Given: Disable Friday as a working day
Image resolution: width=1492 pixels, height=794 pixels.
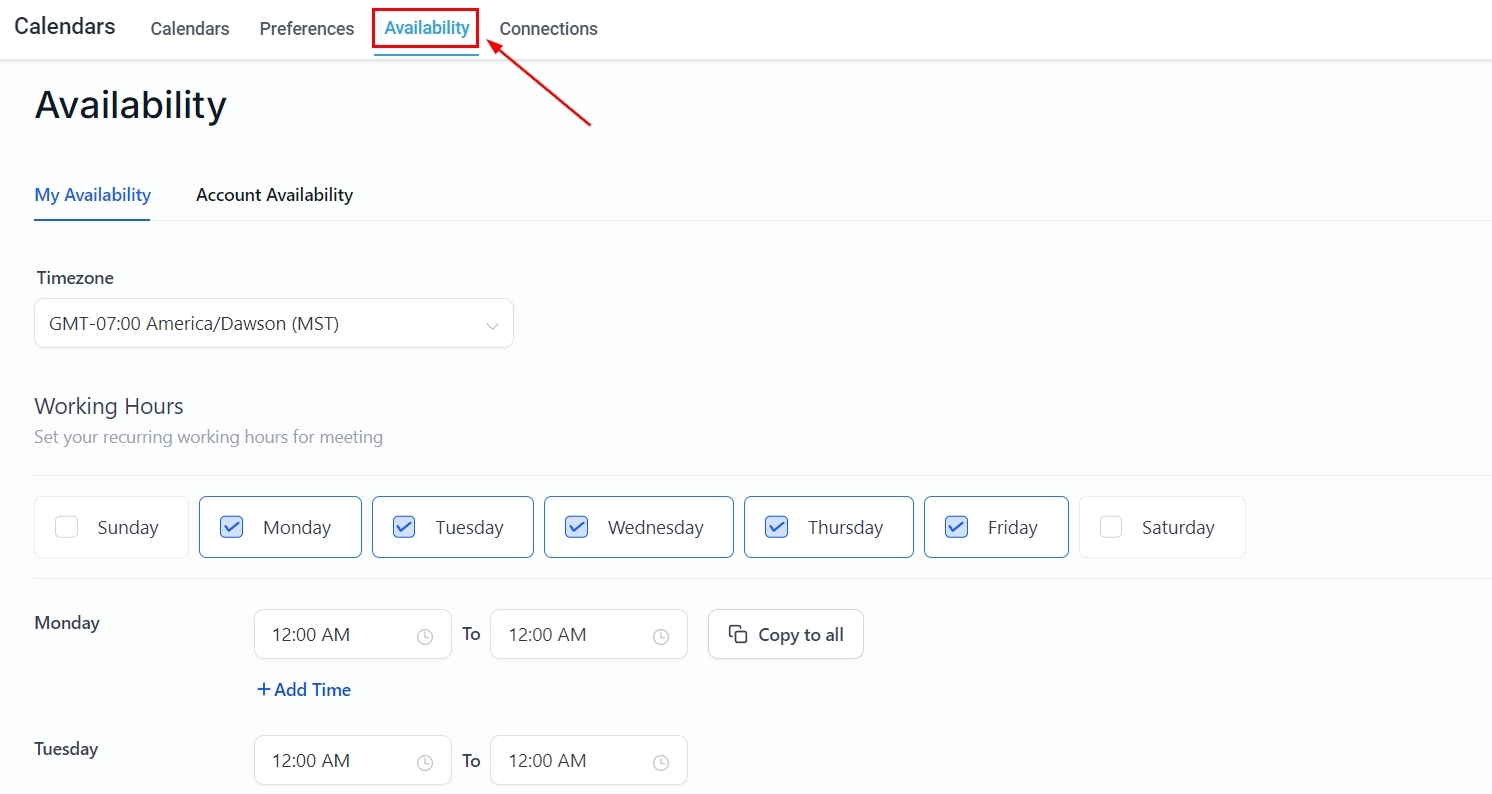Looking at the screenshot, I should [x=956, y=527].
